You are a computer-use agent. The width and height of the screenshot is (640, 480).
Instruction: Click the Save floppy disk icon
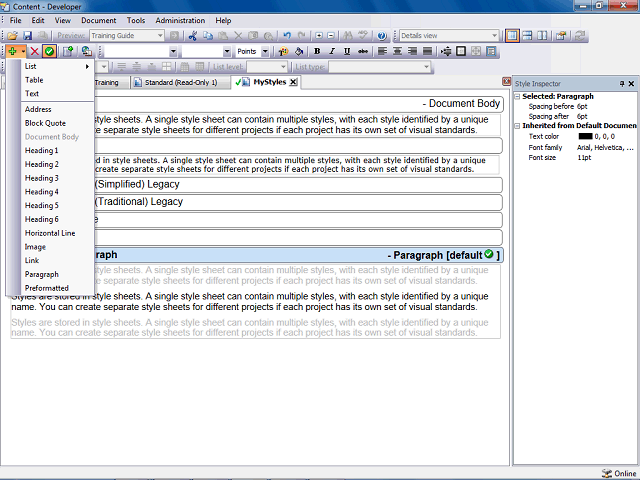[27, 36]
